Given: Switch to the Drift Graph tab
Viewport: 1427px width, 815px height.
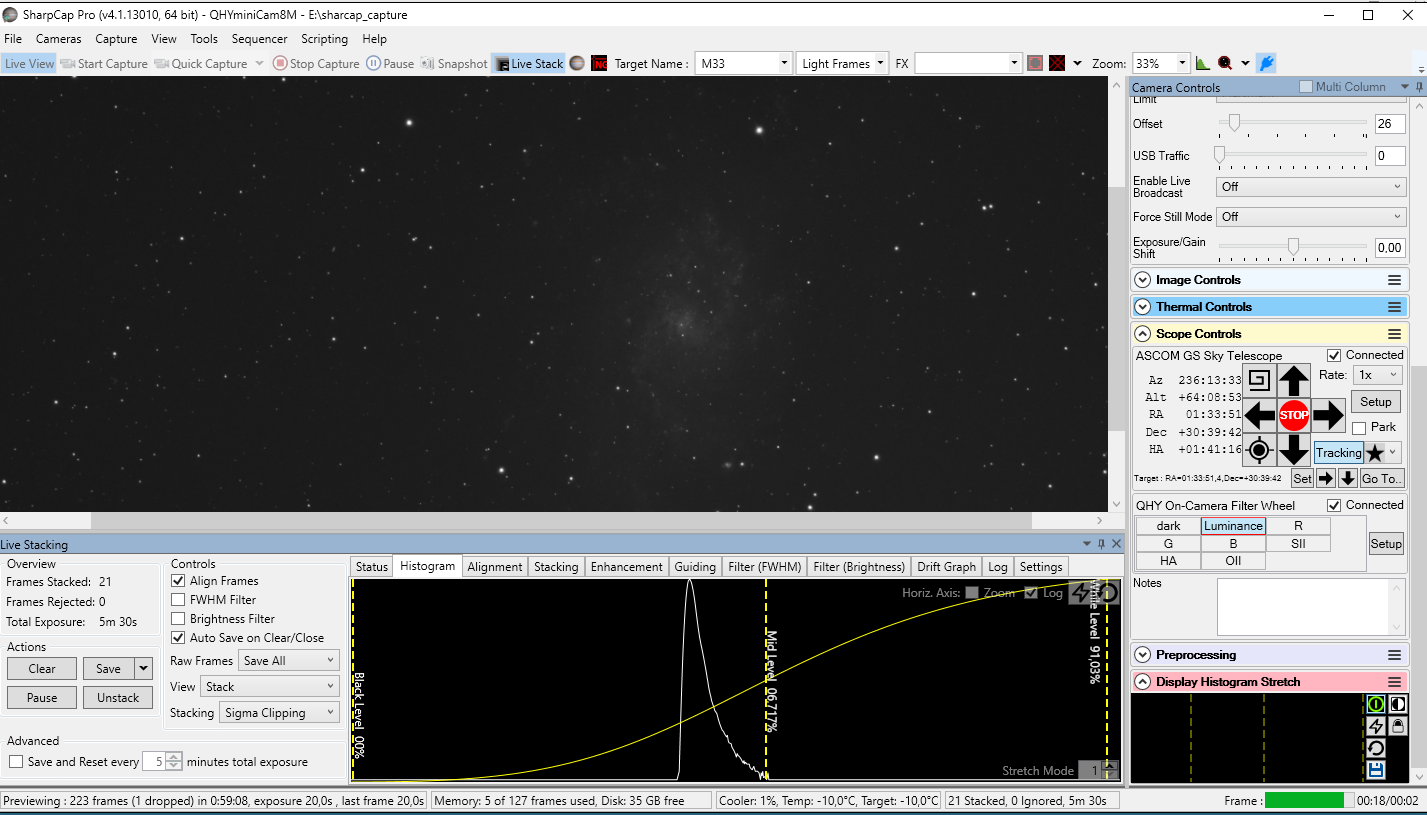Looking at the screenshot, I should [946, 567].
